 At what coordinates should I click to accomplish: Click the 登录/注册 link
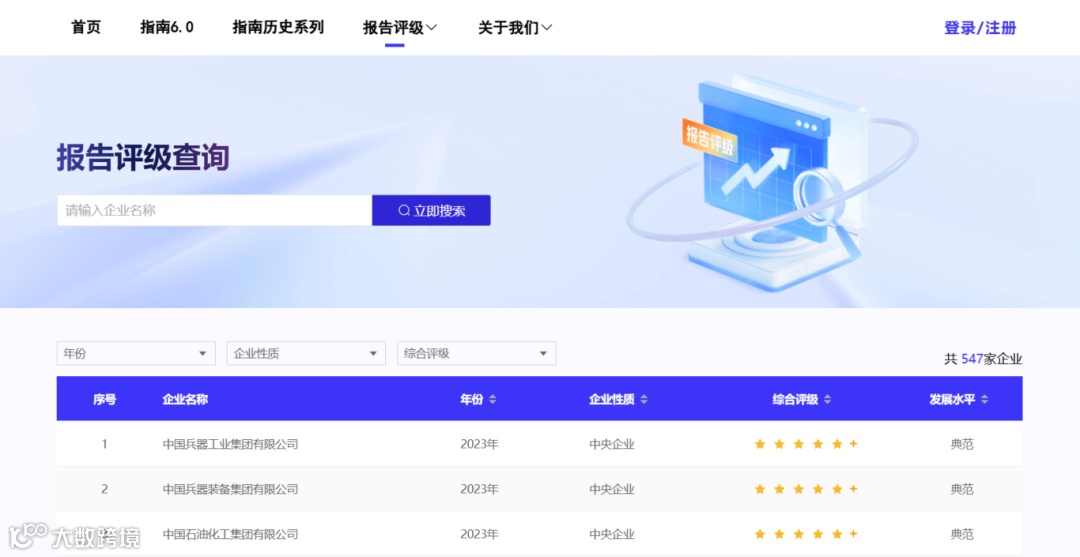click(980, 28)
